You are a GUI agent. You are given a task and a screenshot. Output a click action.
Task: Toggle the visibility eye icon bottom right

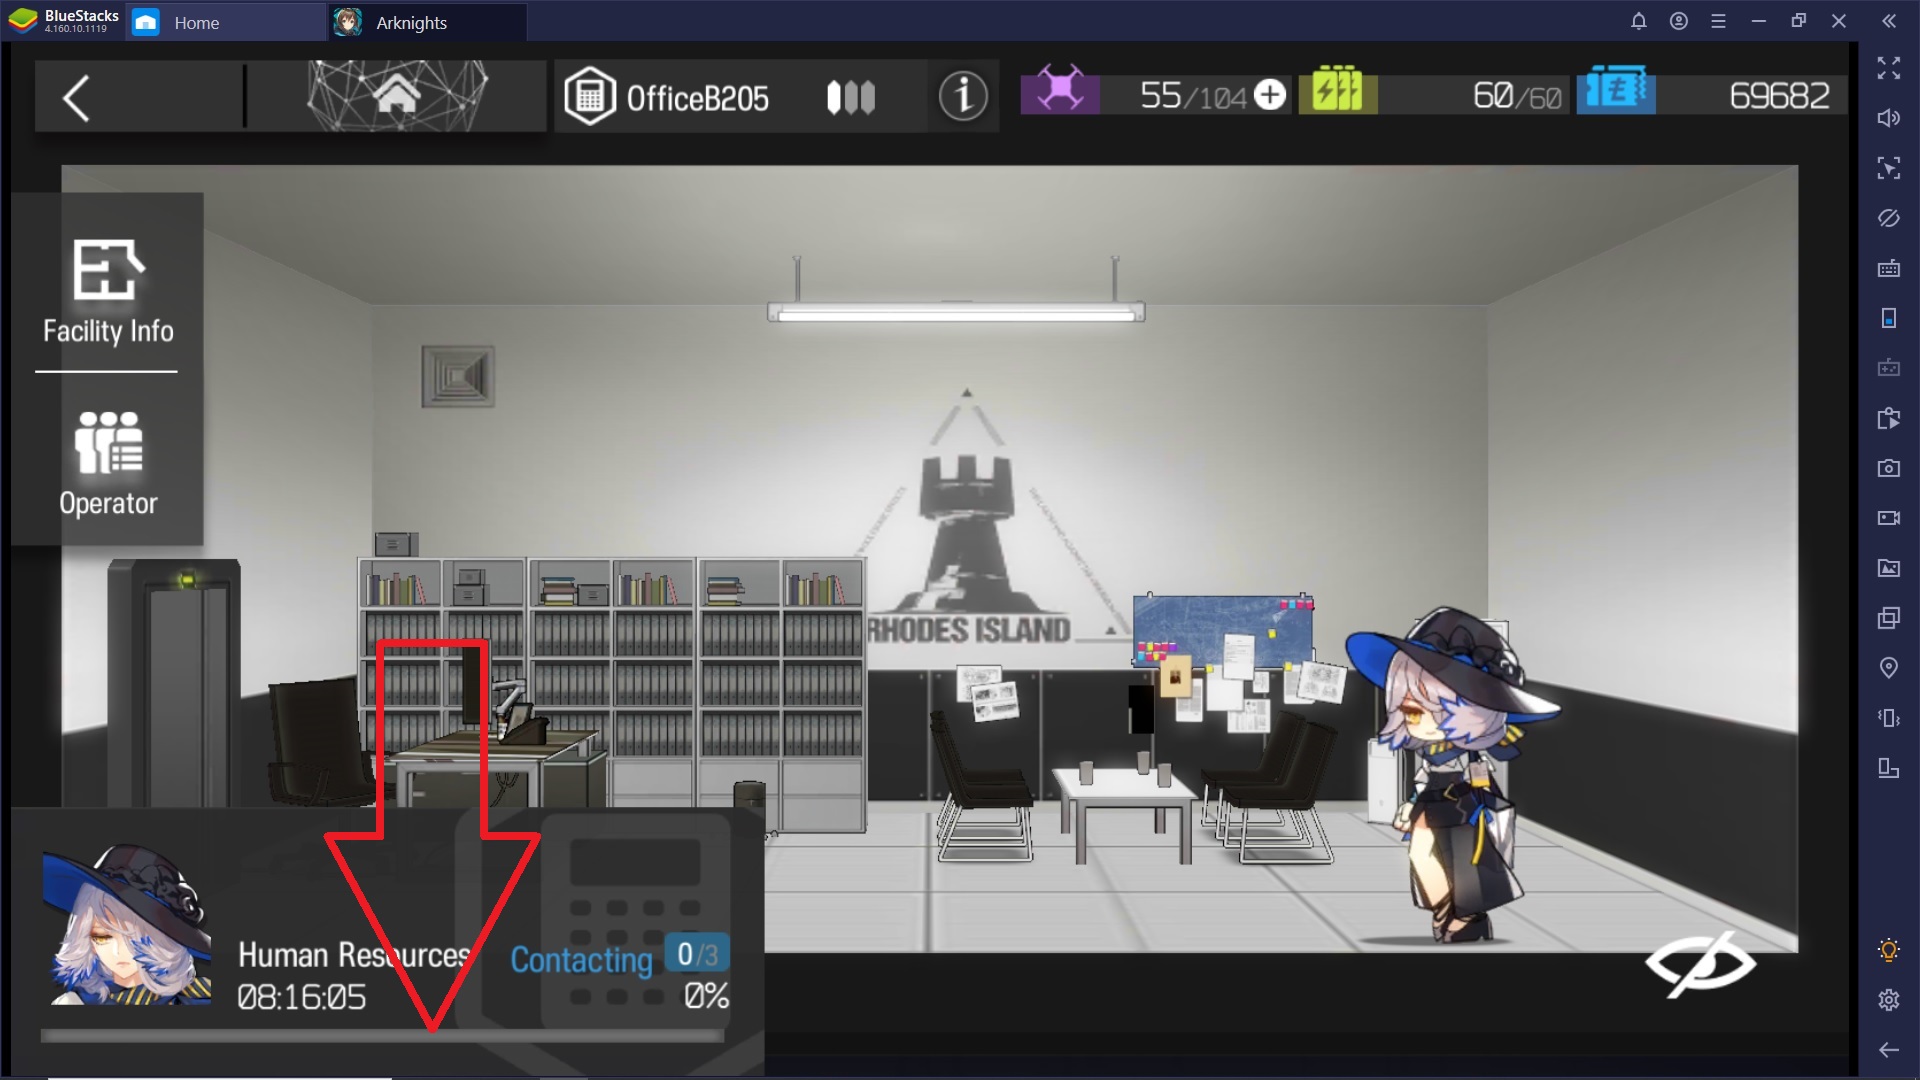(1701, 964)
